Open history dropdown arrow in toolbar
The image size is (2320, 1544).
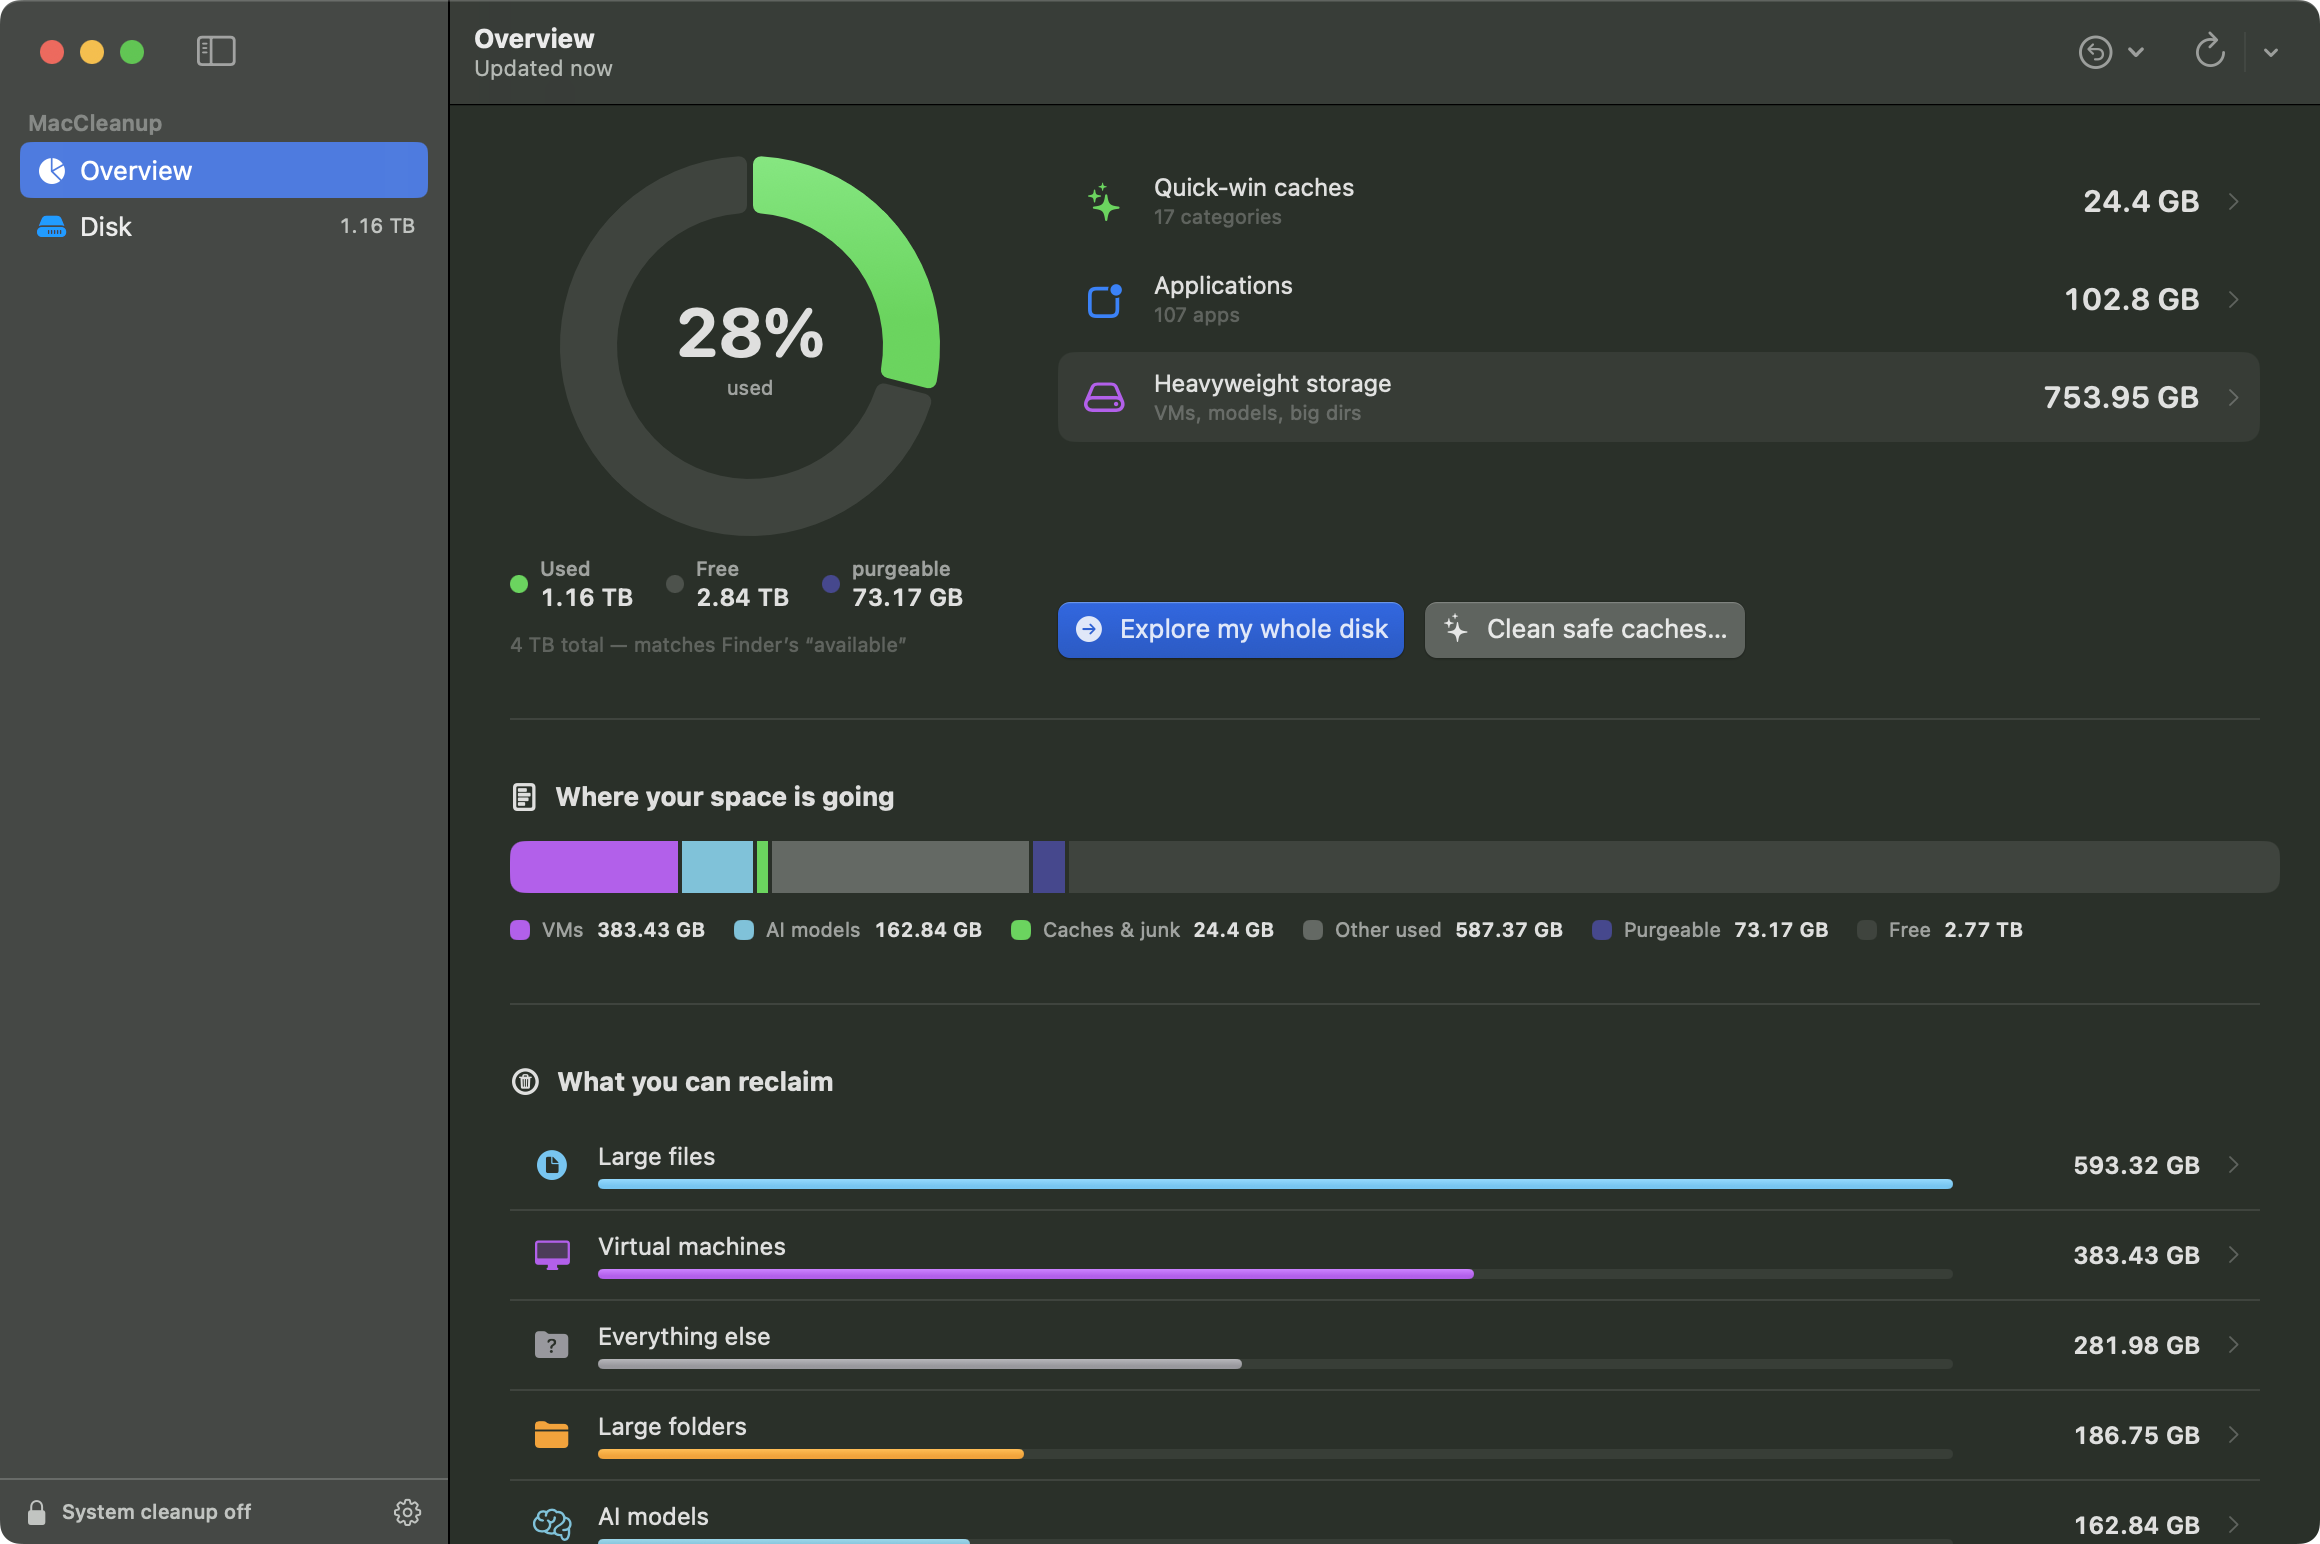click(2136, 52)
